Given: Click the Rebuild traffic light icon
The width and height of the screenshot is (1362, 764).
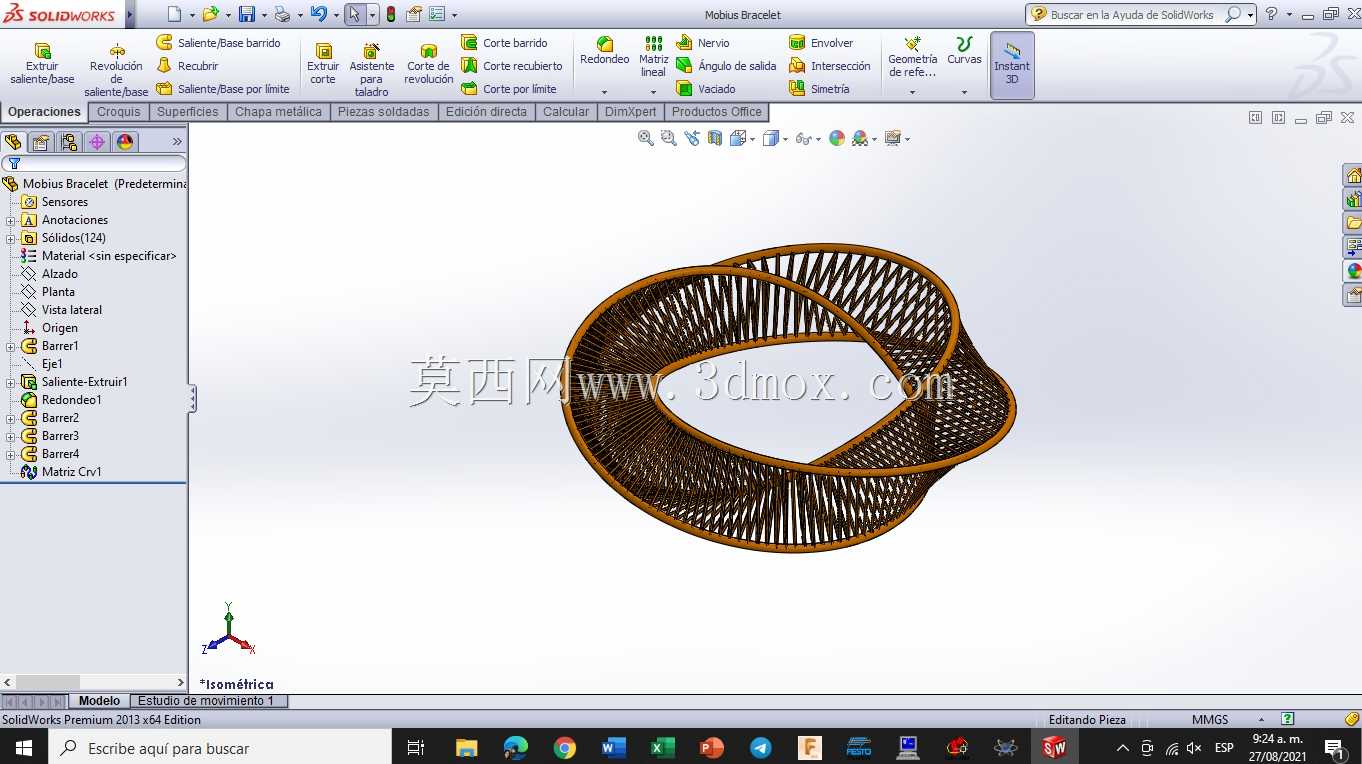Looking at the screenshot, I should click(x=391, y=14).
